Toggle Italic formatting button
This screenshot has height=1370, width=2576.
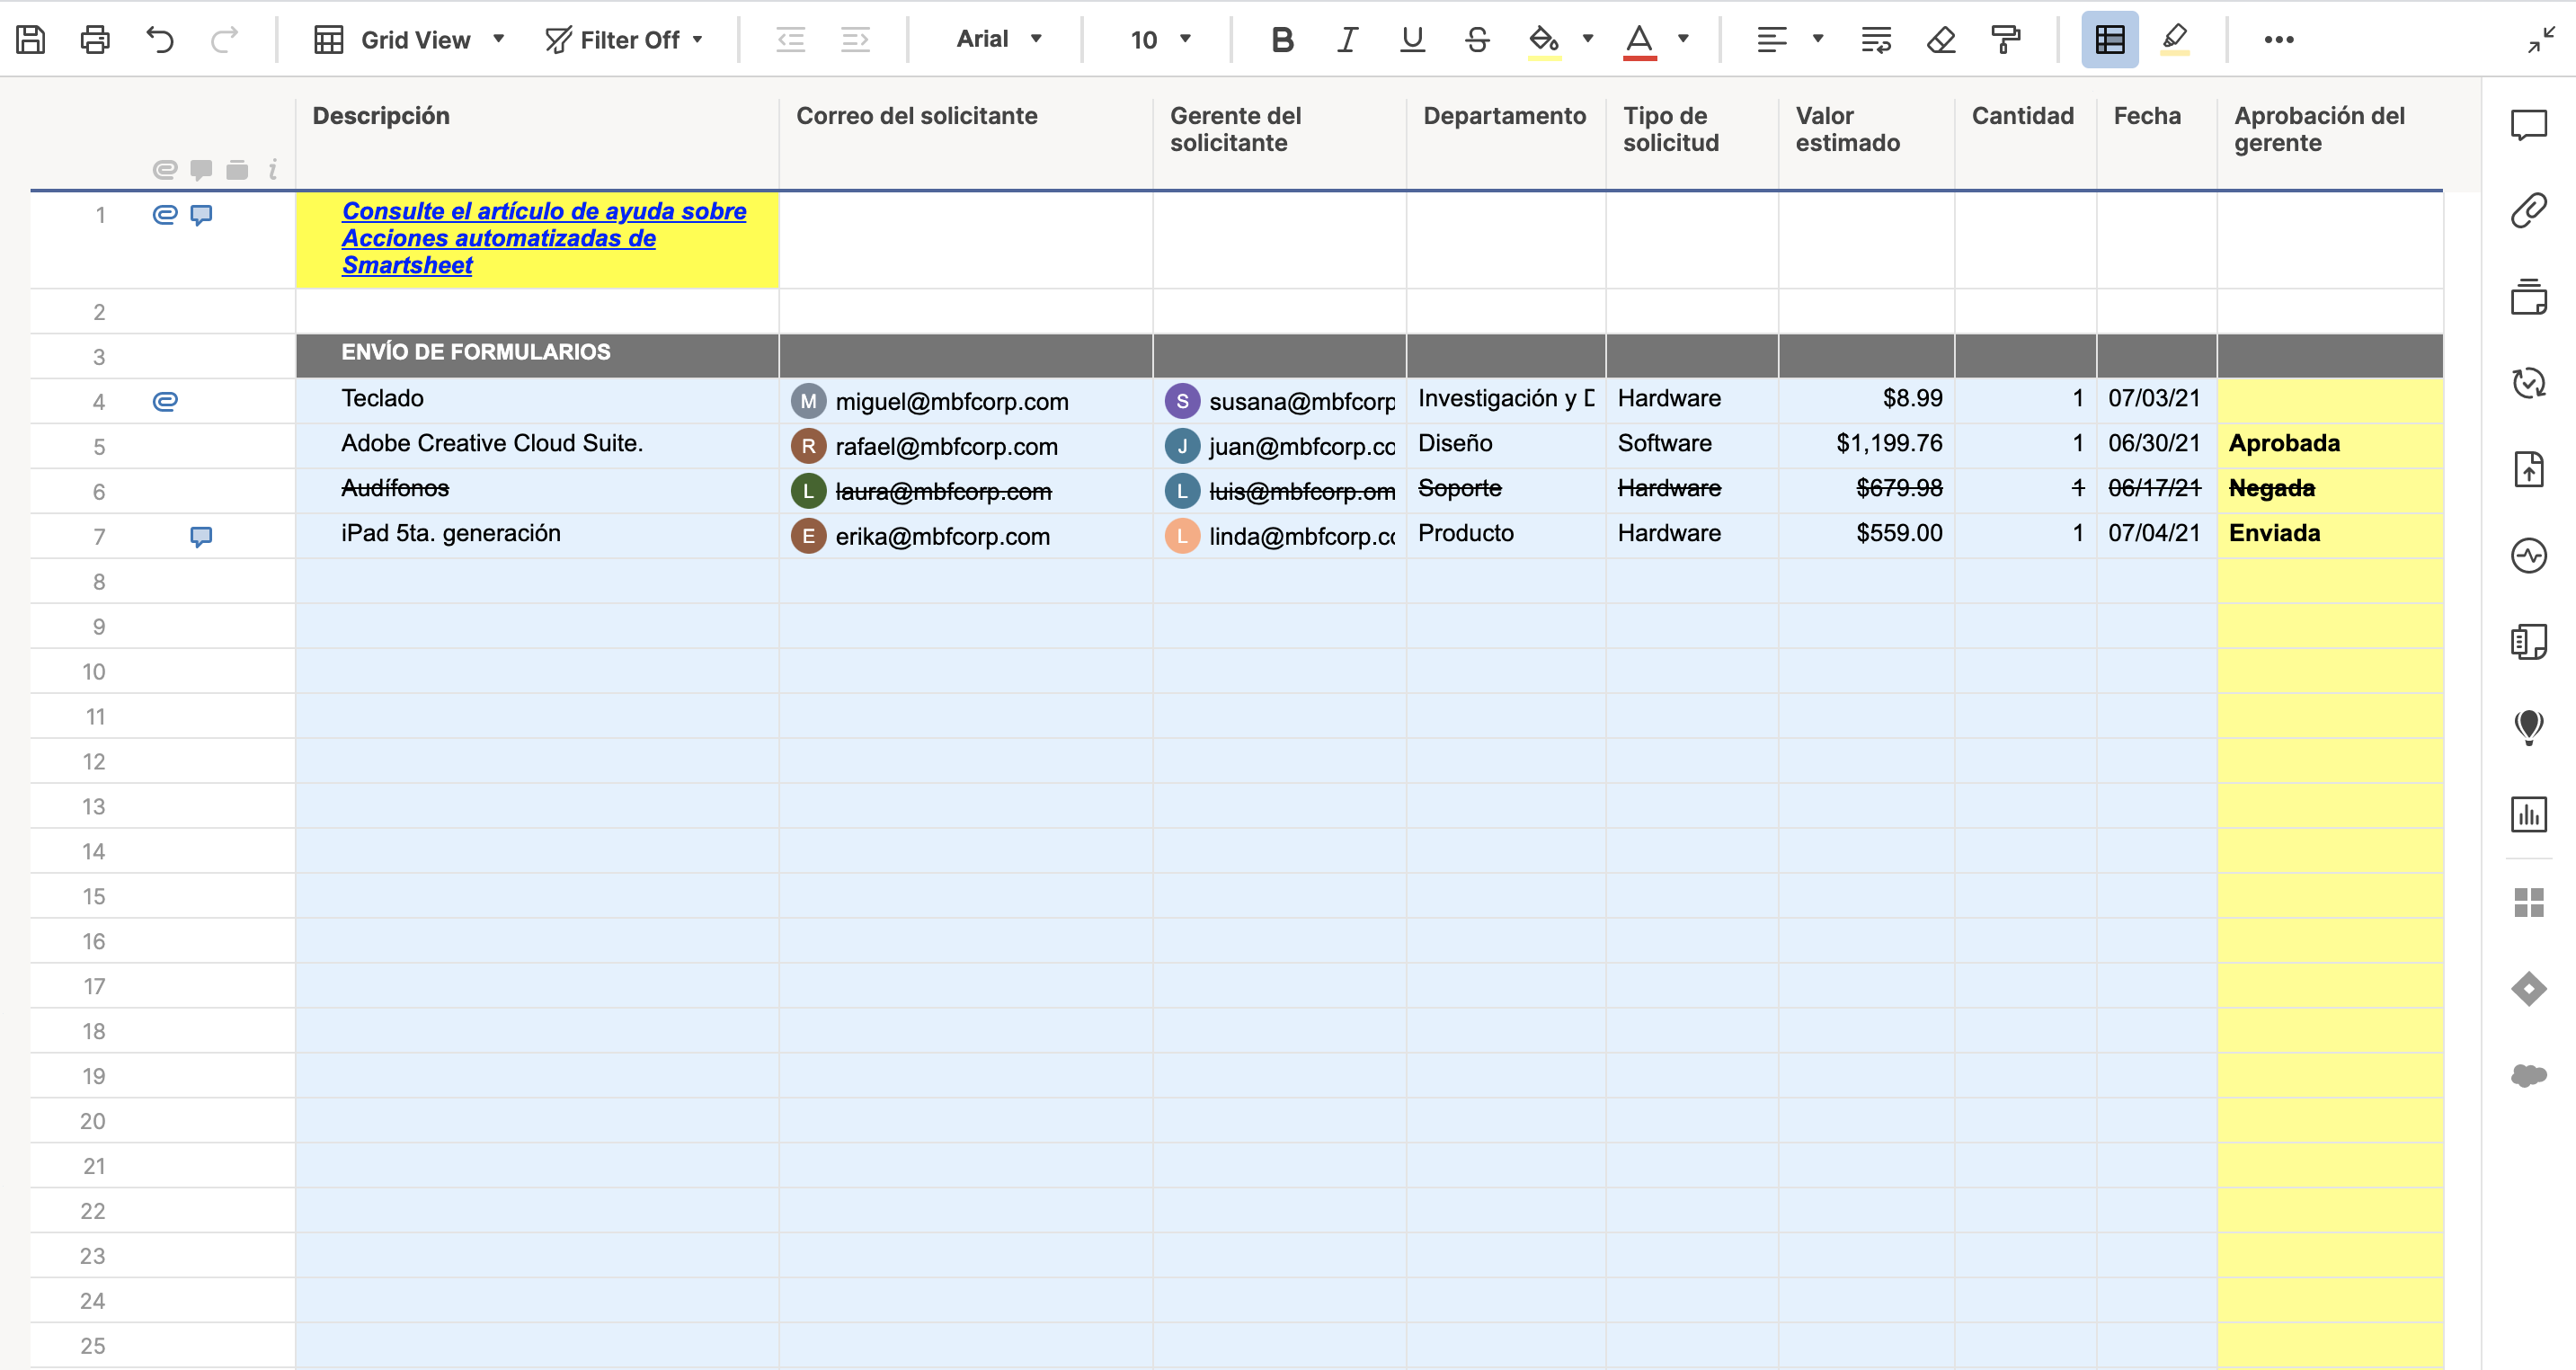1347,40
